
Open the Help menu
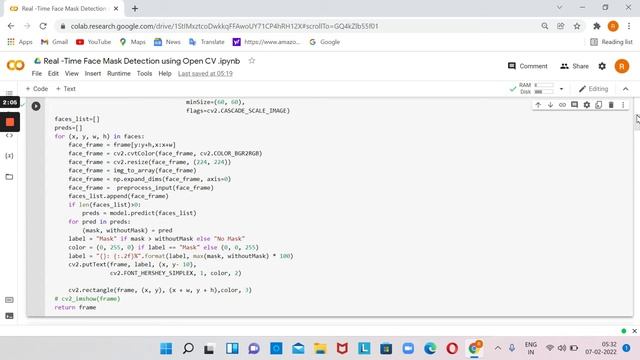point(165,73)
